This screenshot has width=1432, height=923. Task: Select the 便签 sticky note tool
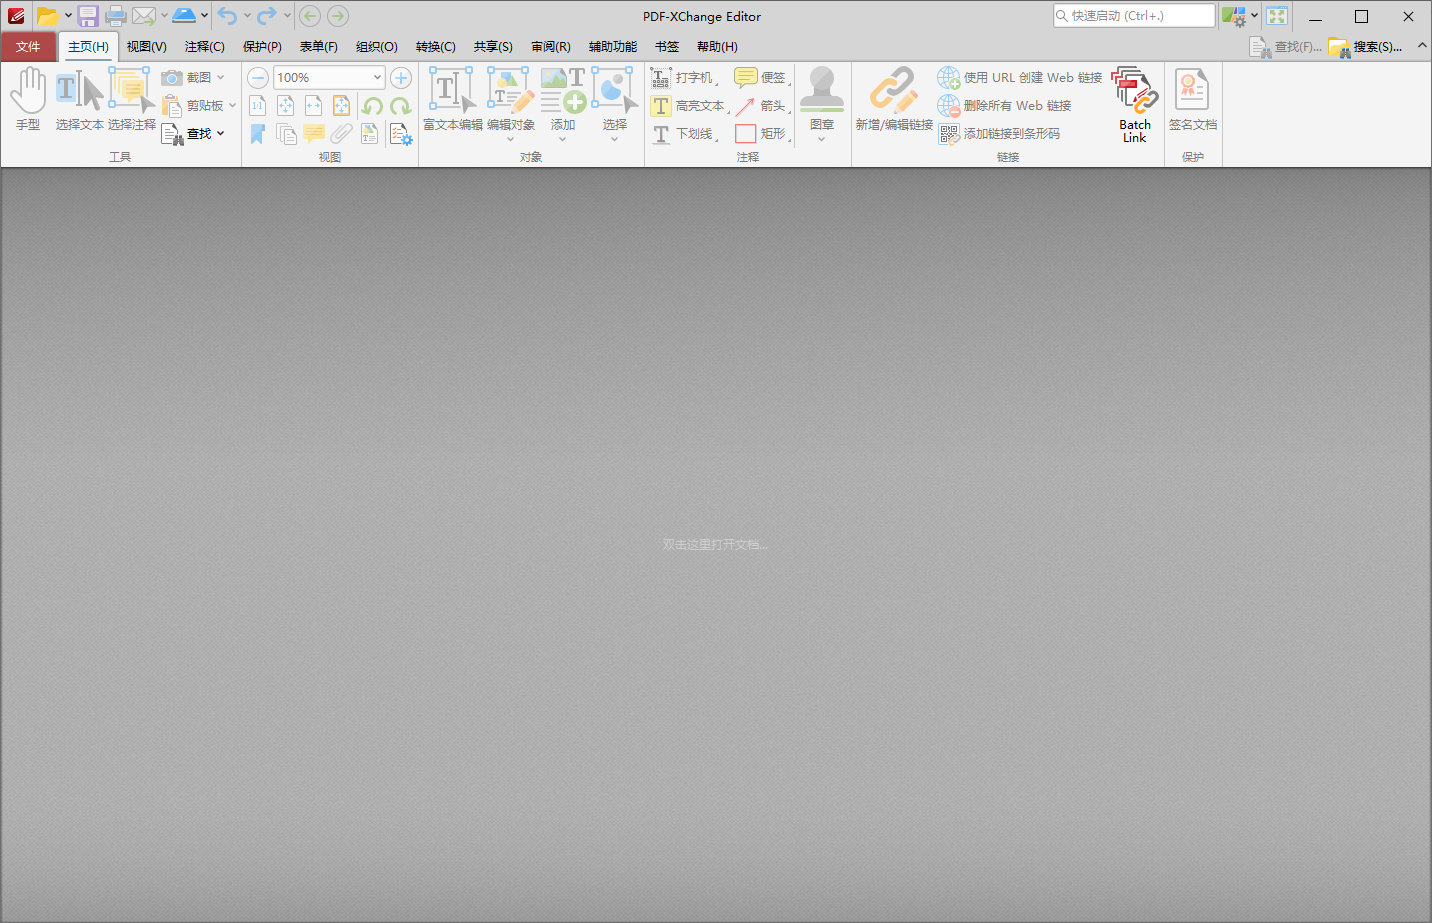click(764, 77)
